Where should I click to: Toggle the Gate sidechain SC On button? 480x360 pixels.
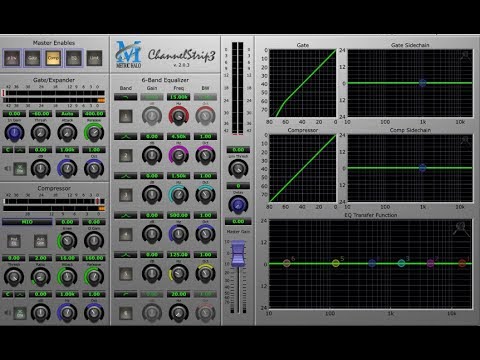coord(20,169)
